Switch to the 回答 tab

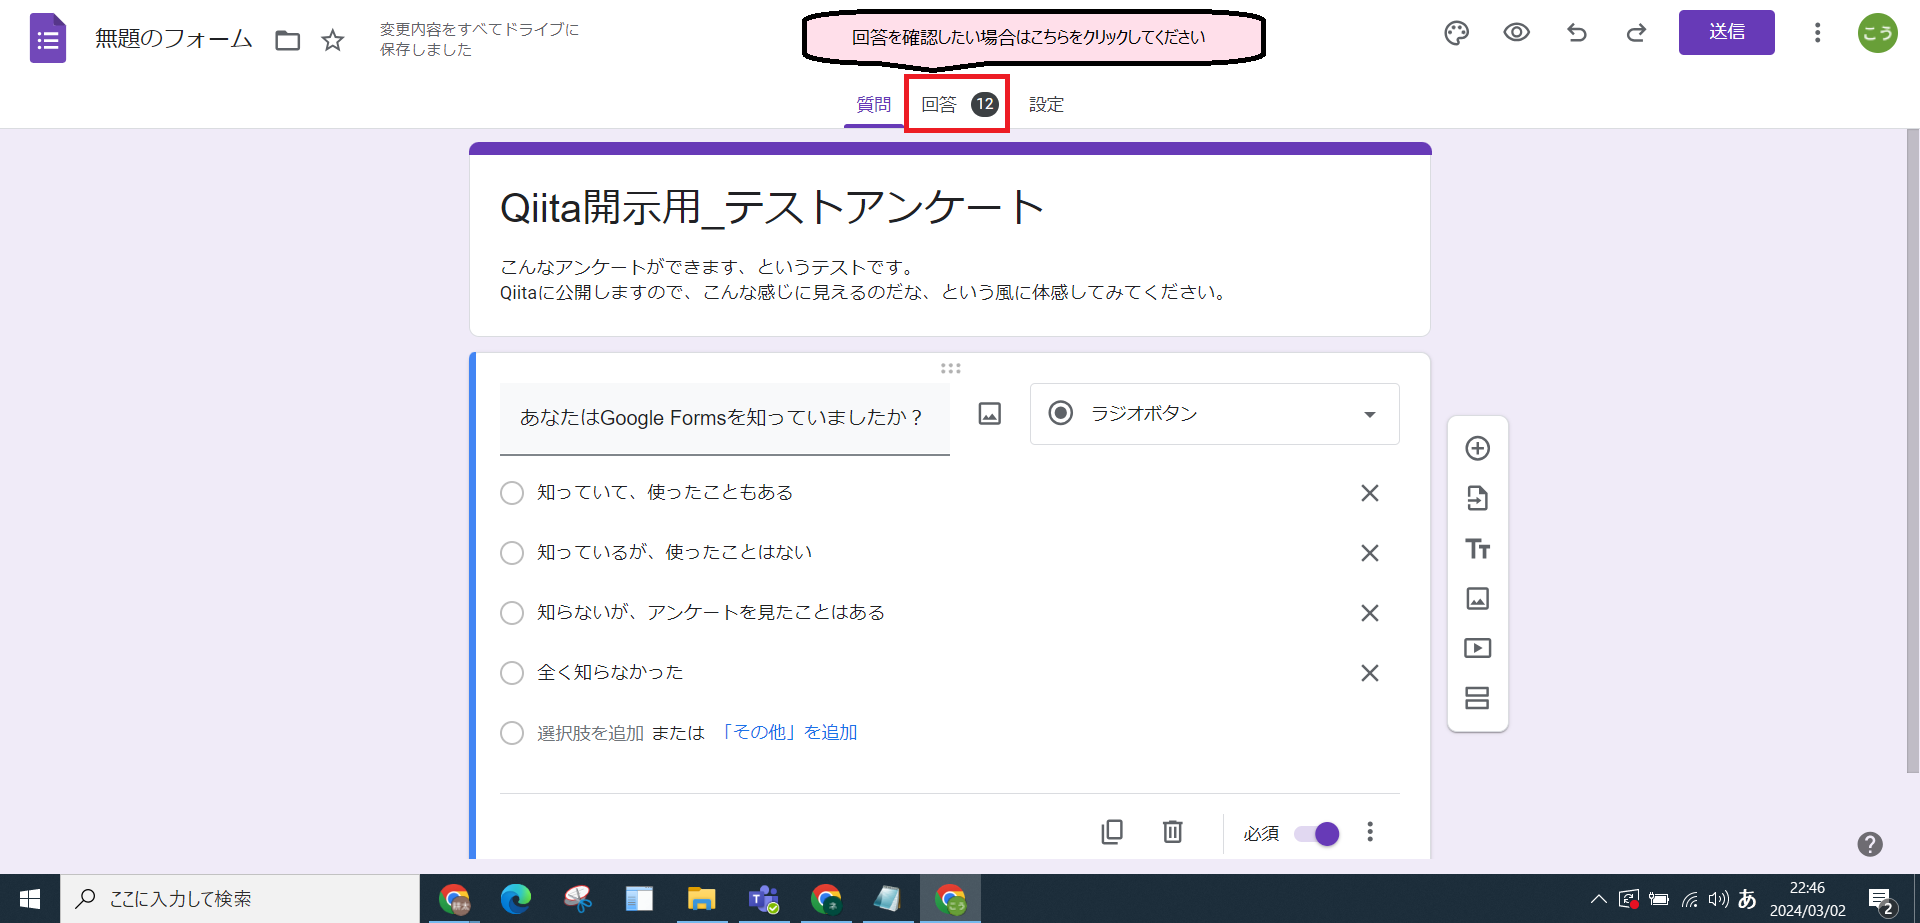[941, 103]
